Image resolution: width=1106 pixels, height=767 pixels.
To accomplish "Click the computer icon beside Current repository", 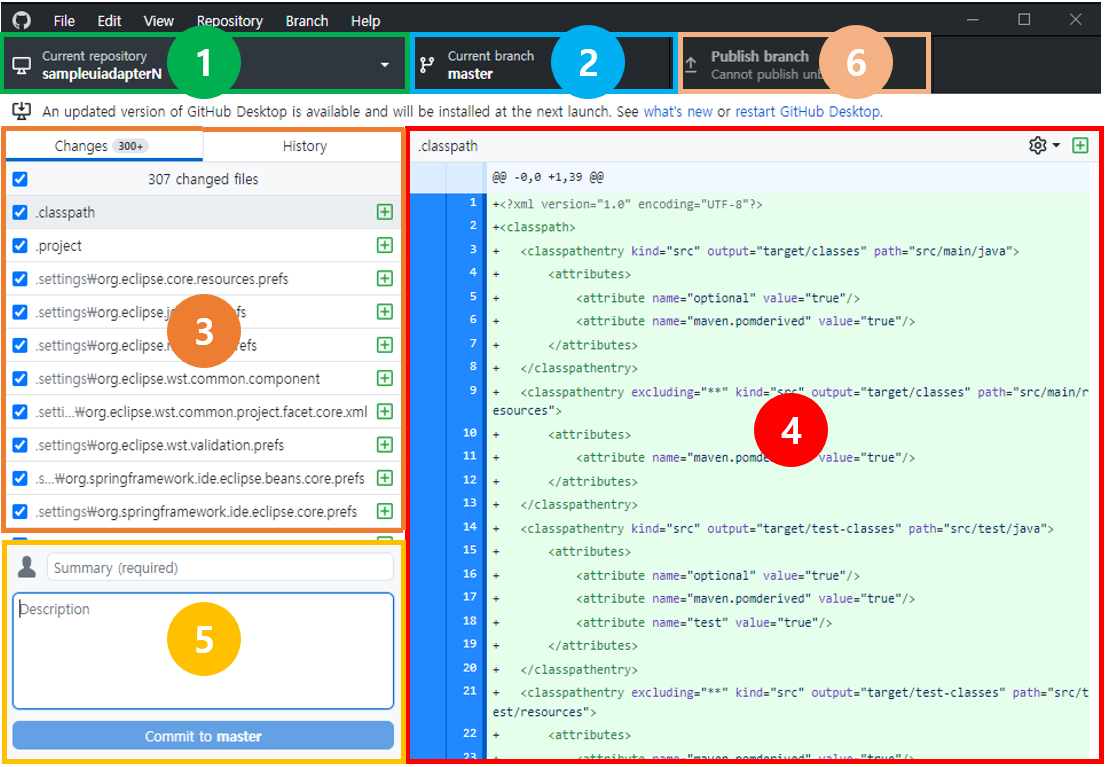I will (22, 65).
